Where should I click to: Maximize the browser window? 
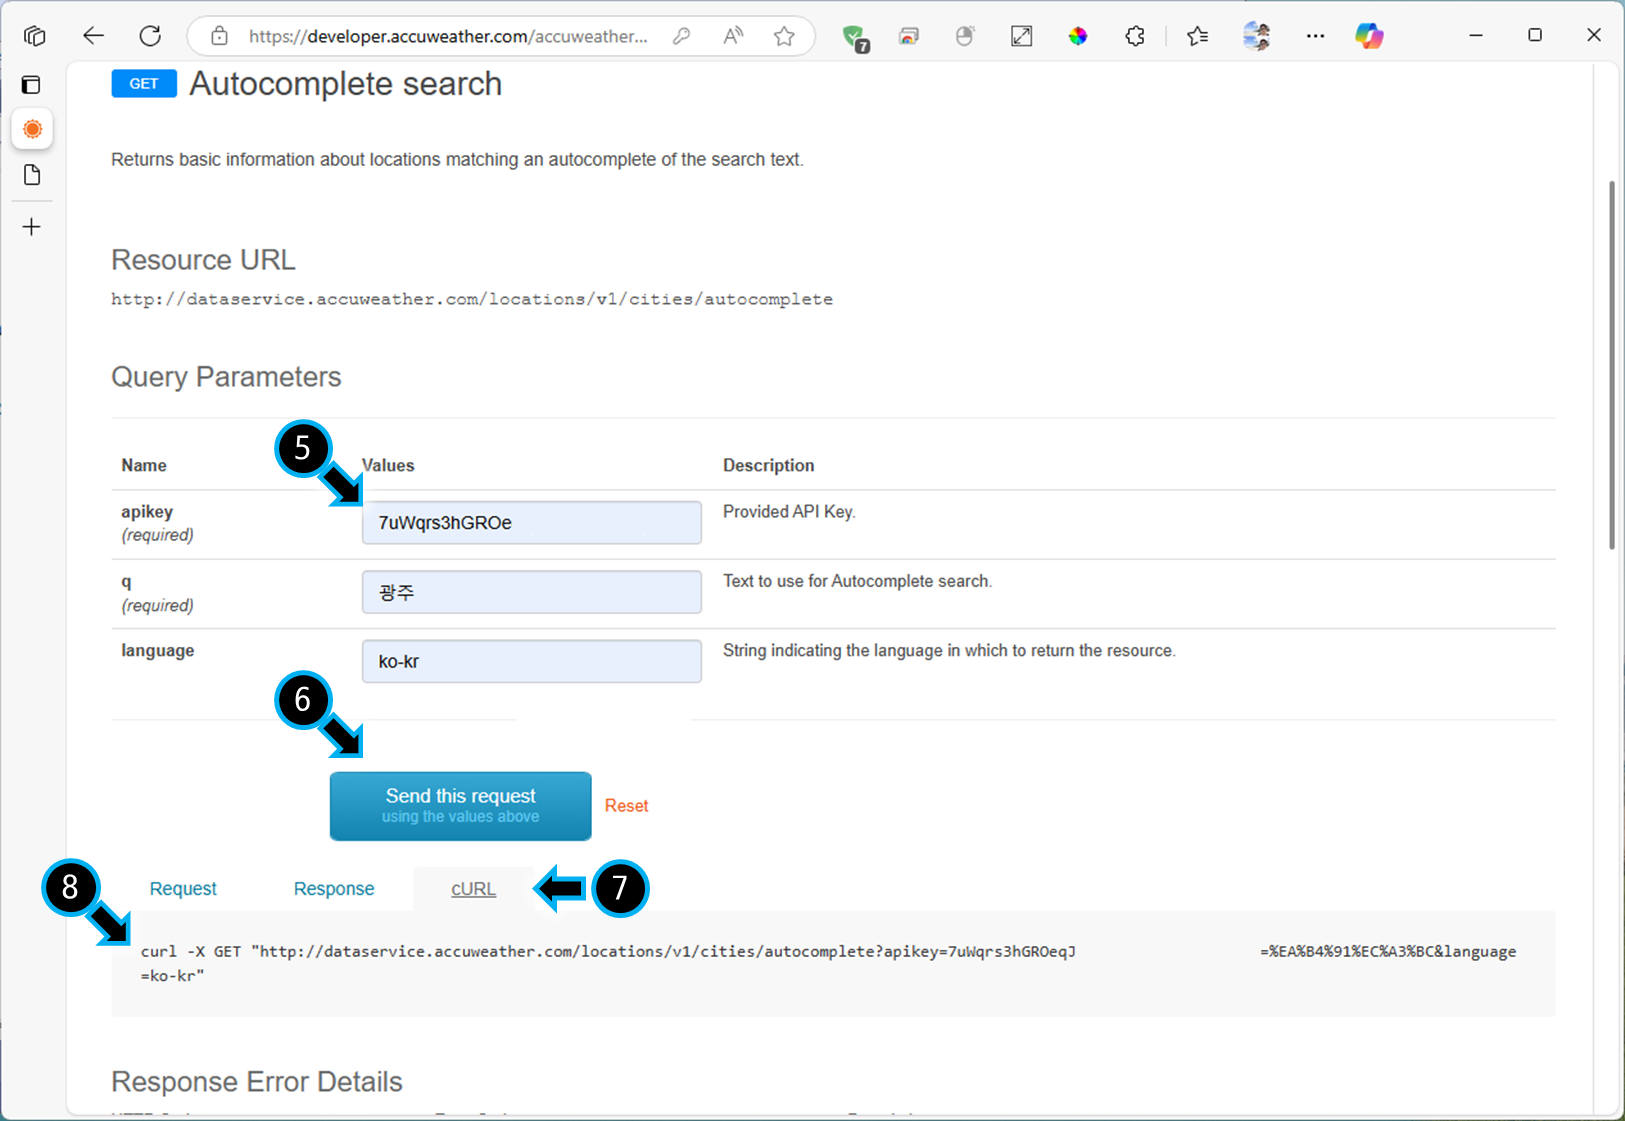1535,35
